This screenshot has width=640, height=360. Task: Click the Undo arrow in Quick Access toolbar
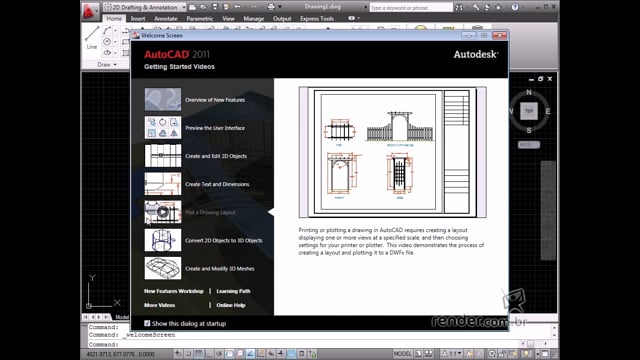(237, 7)
